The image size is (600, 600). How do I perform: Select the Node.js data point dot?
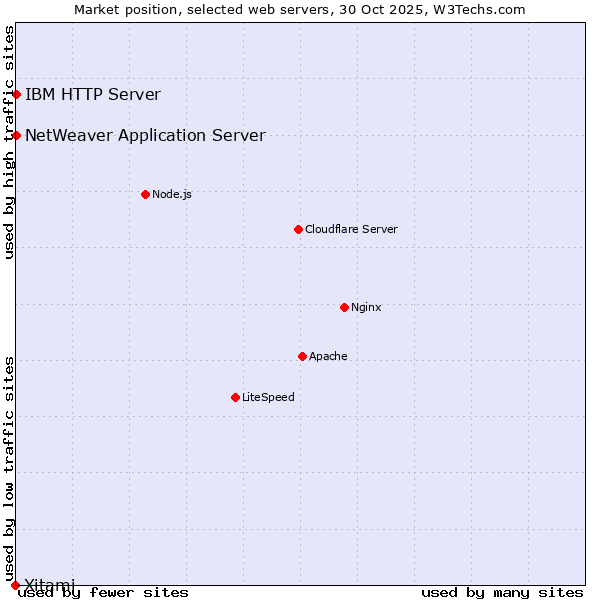click(x=145, y=194)
